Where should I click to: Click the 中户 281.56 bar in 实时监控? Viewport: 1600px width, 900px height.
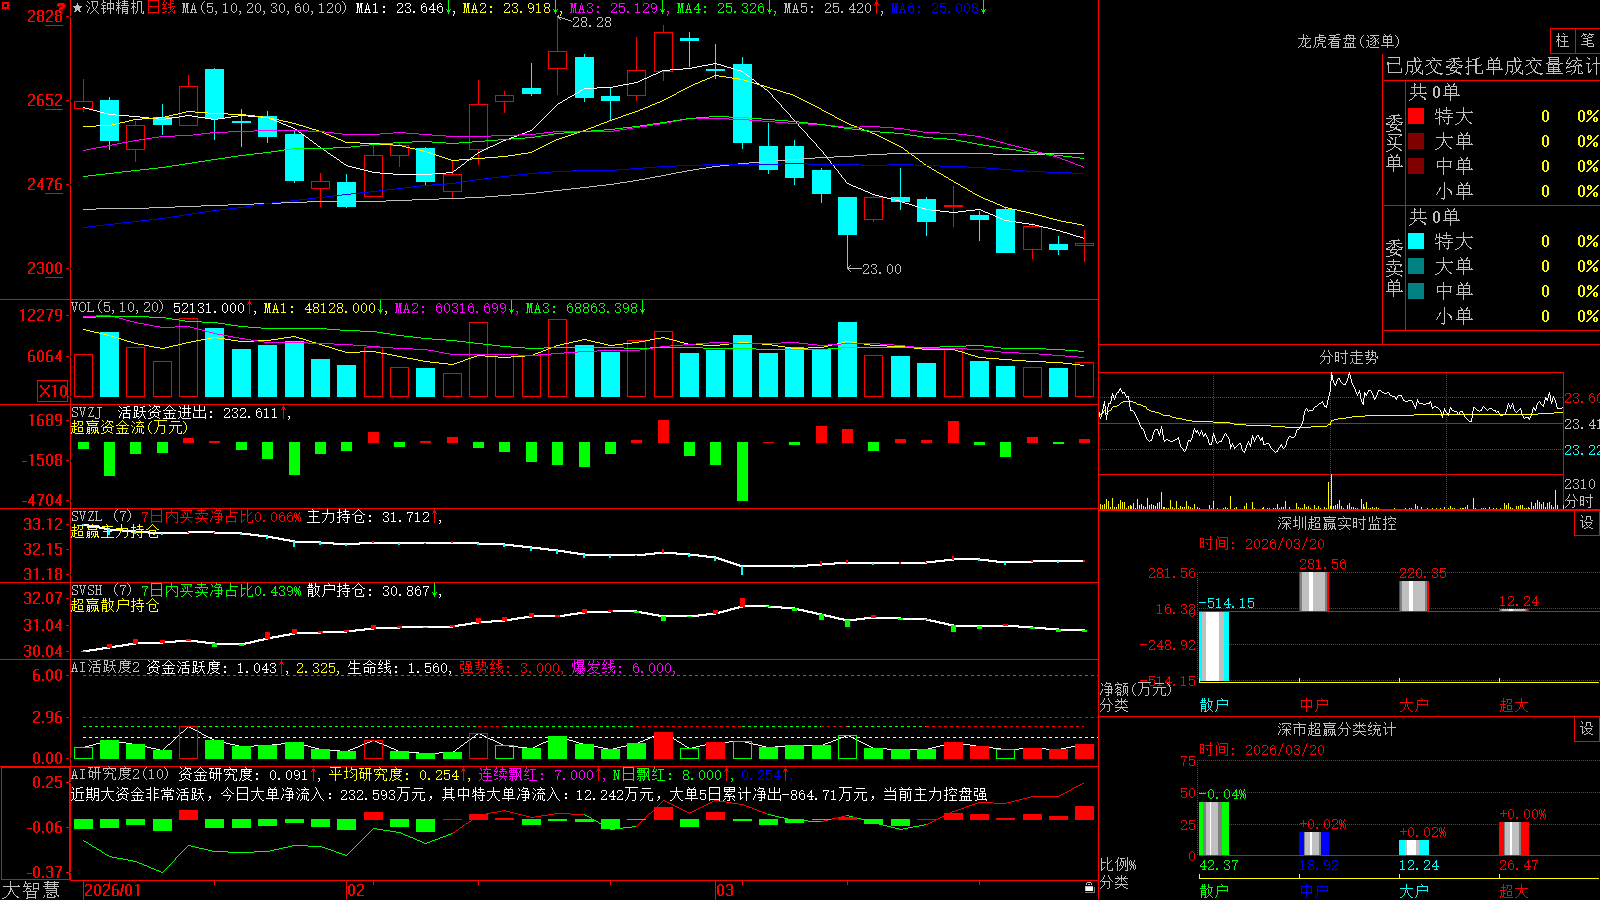pyautogui.click(x=1313, y=591)
